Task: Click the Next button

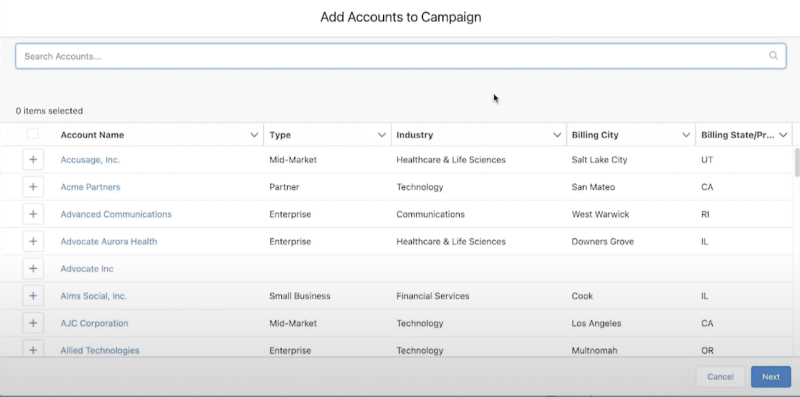Action: point(770,377)
